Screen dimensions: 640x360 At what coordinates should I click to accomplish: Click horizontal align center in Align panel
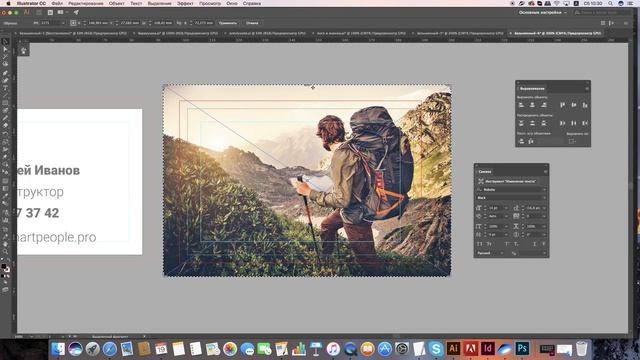pyautogui.click(x=532, y=105)
